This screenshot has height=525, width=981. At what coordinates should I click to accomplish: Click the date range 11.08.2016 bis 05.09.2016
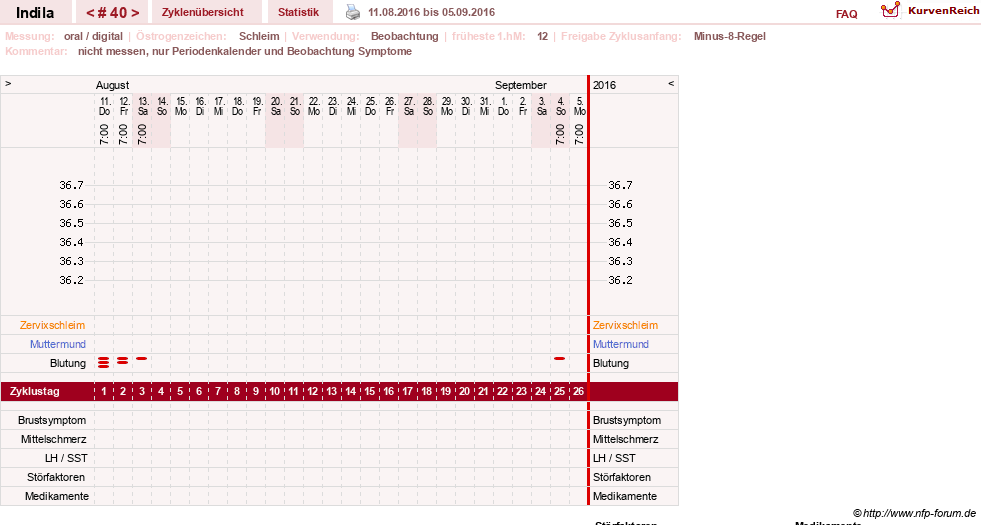pos(431,13)
